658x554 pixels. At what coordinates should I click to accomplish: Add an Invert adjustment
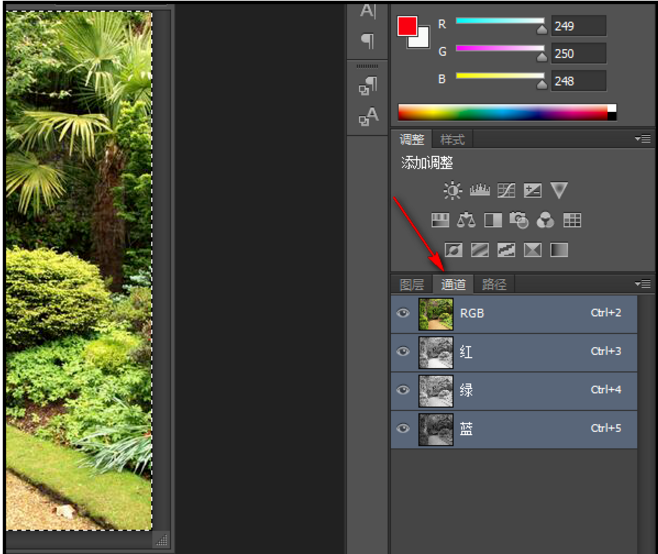point(454,250)
